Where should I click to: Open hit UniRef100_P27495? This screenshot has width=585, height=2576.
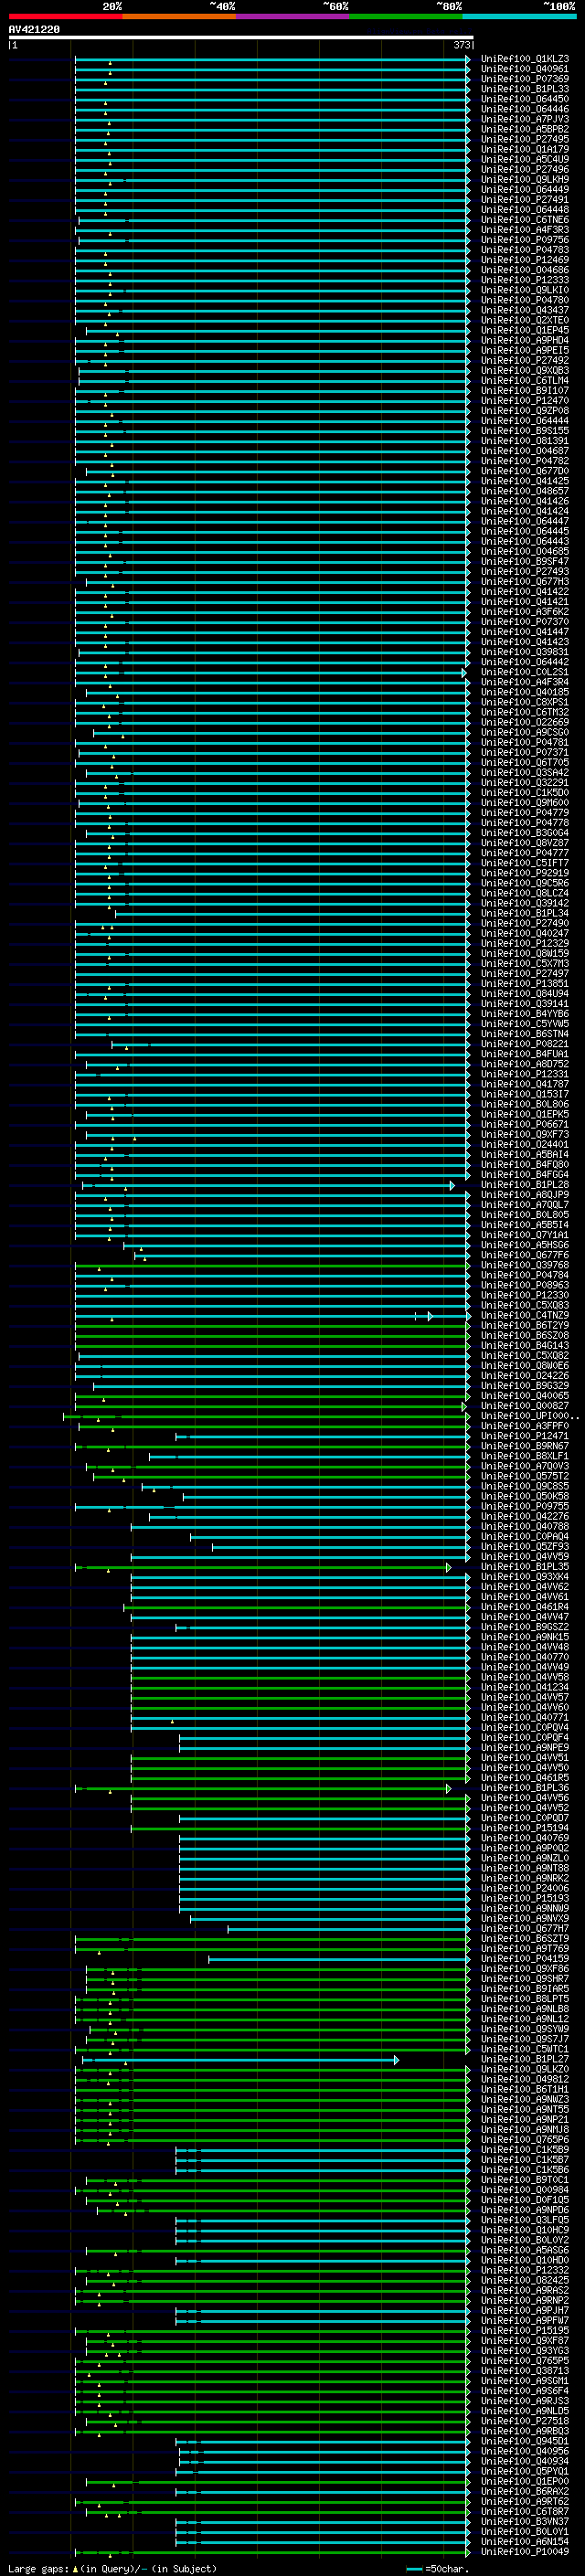pyautogui.click(x=525, y=139)
